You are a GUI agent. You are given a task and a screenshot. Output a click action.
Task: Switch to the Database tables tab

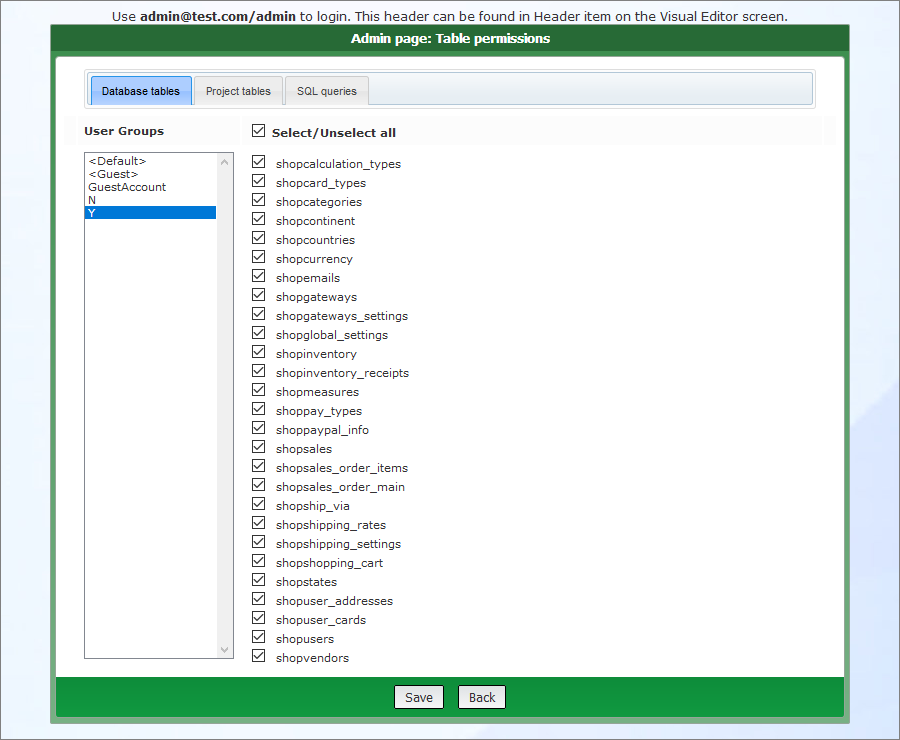pyautogui.click(x=140, y=90)
